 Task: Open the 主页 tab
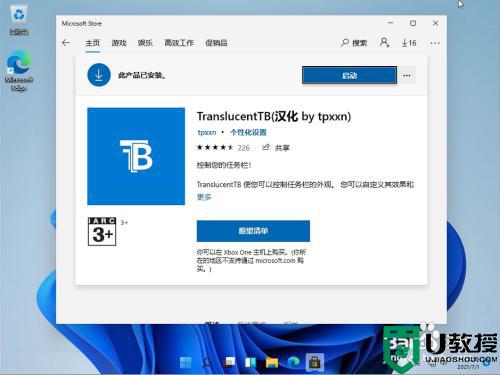pos(92,43)
